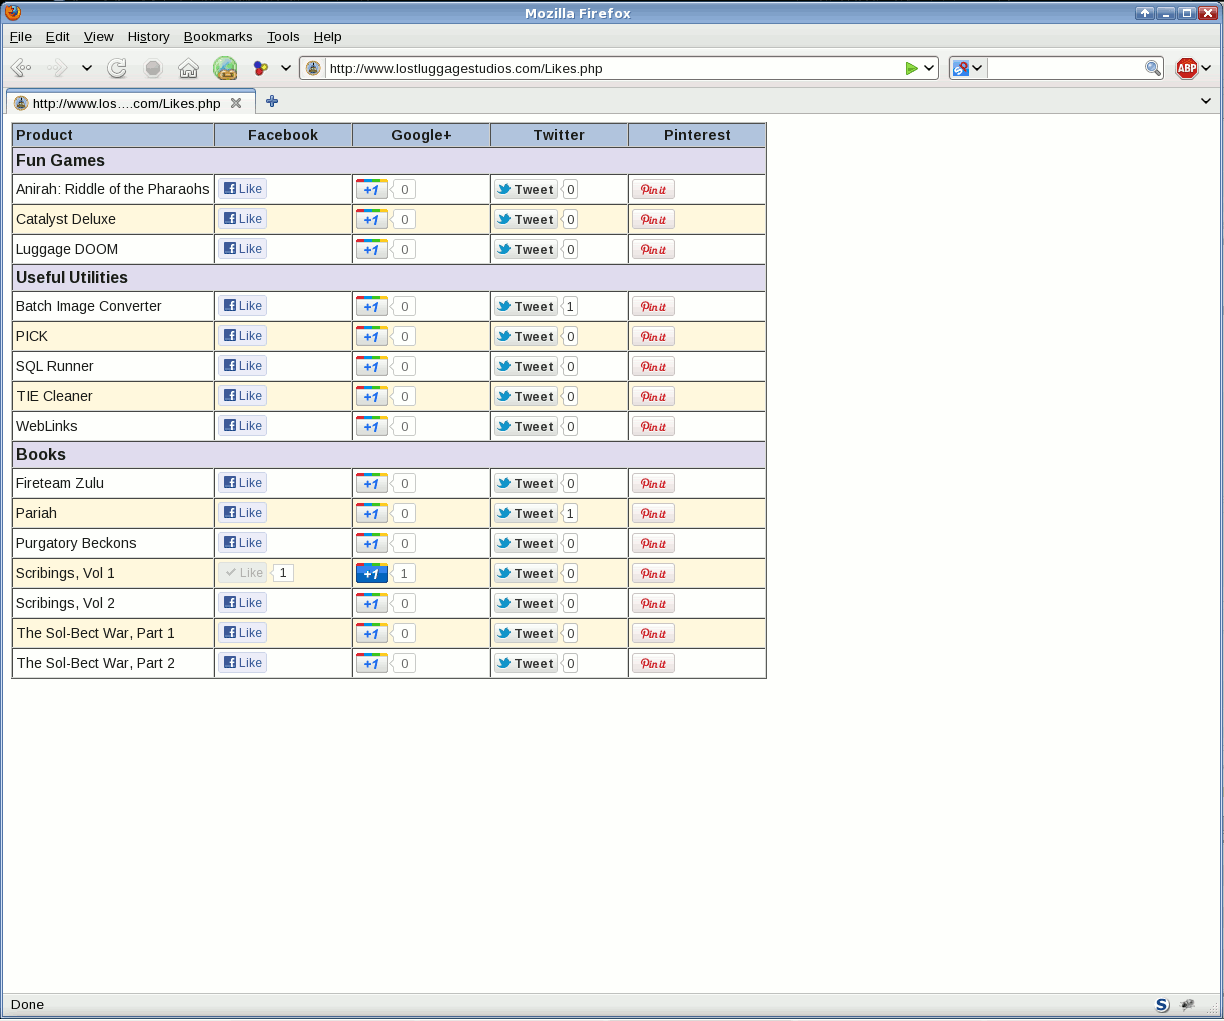This screenshot has height=1021, width=1224.
Task: Give Luggage DOOM a Google +1
Action: (x=372, y=249)
